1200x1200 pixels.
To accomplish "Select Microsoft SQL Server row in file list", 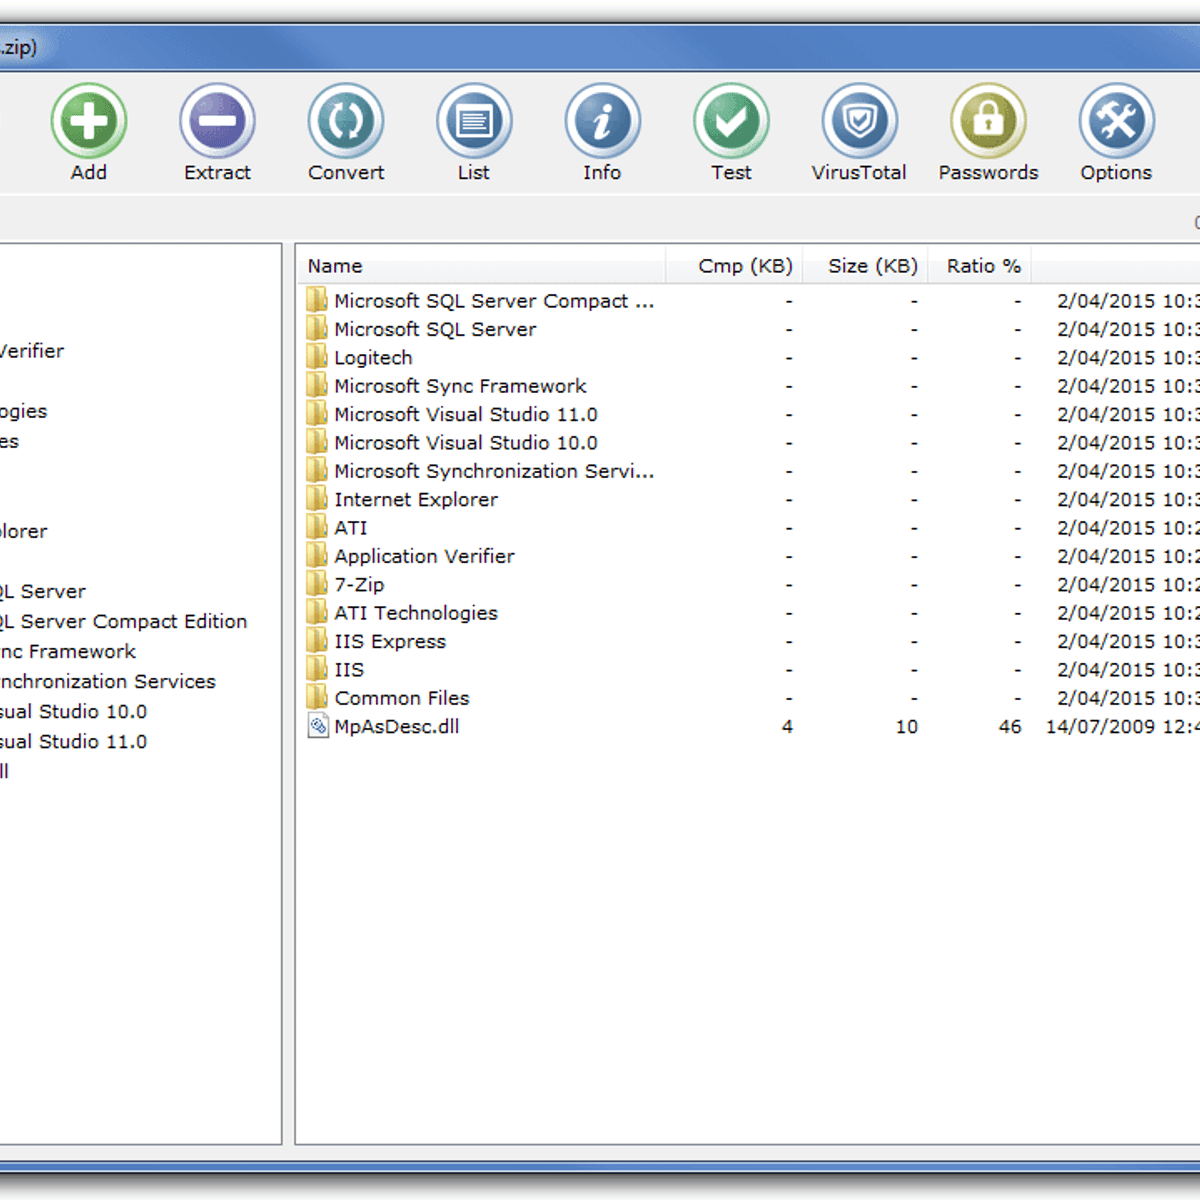I will coord(435,329).
